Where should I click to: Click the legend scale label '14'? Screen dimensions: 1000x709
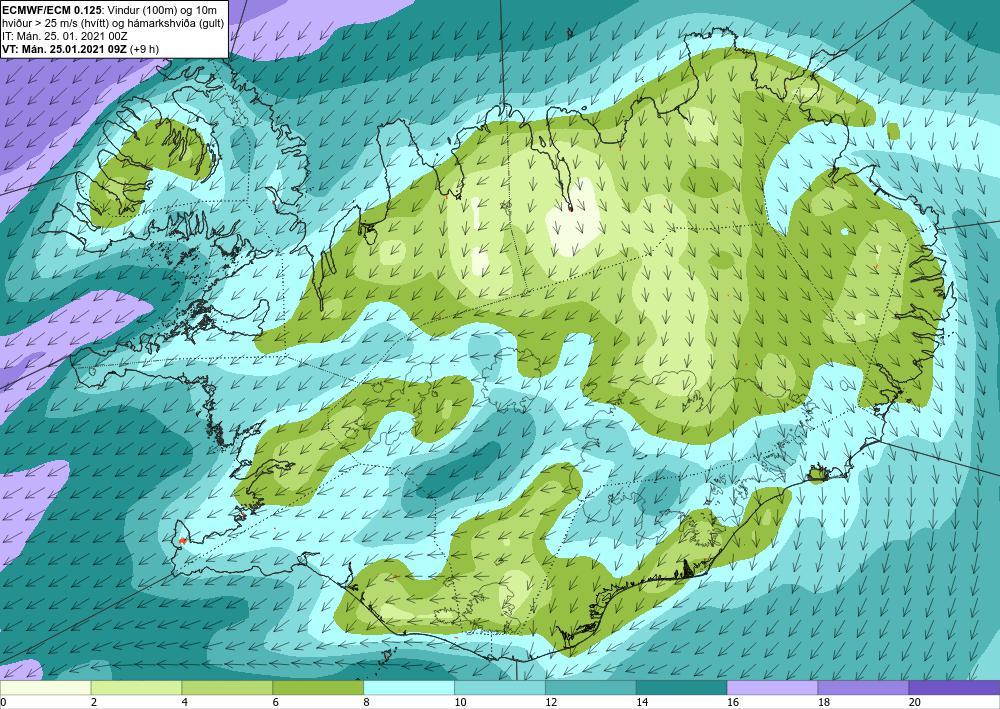[x=642, y=703]
